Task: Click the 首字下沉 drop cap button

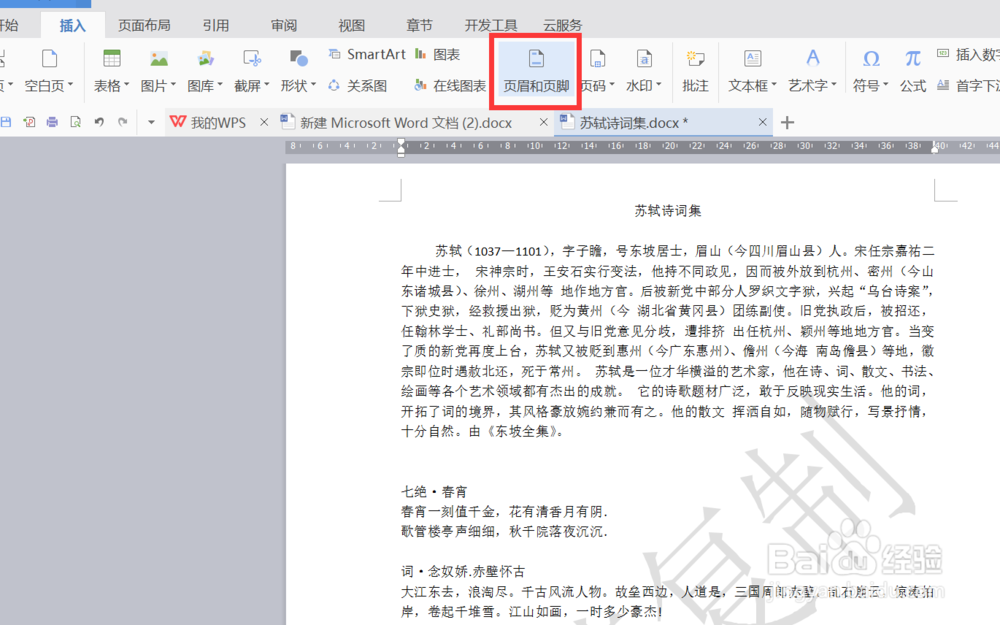Action: click(968, 85)
